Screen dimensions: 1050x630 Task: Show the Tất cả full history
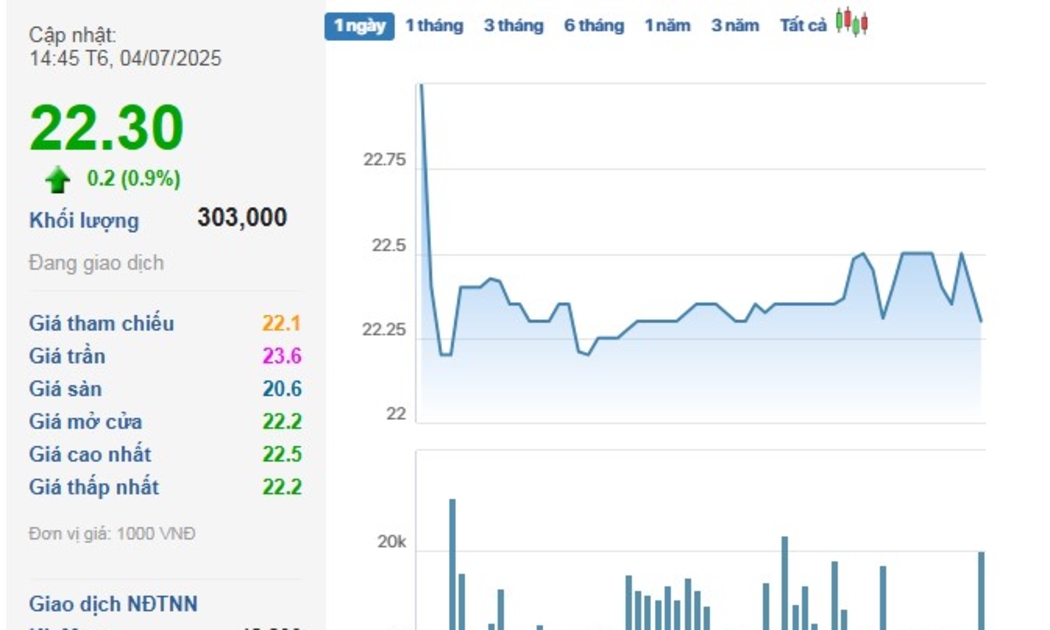803,26
